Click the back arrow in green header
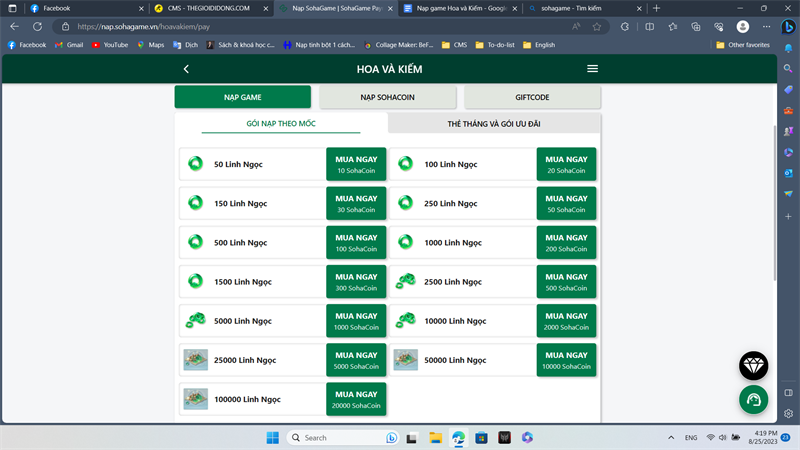This screenshot has width=800, height=450. pos(186,69)
